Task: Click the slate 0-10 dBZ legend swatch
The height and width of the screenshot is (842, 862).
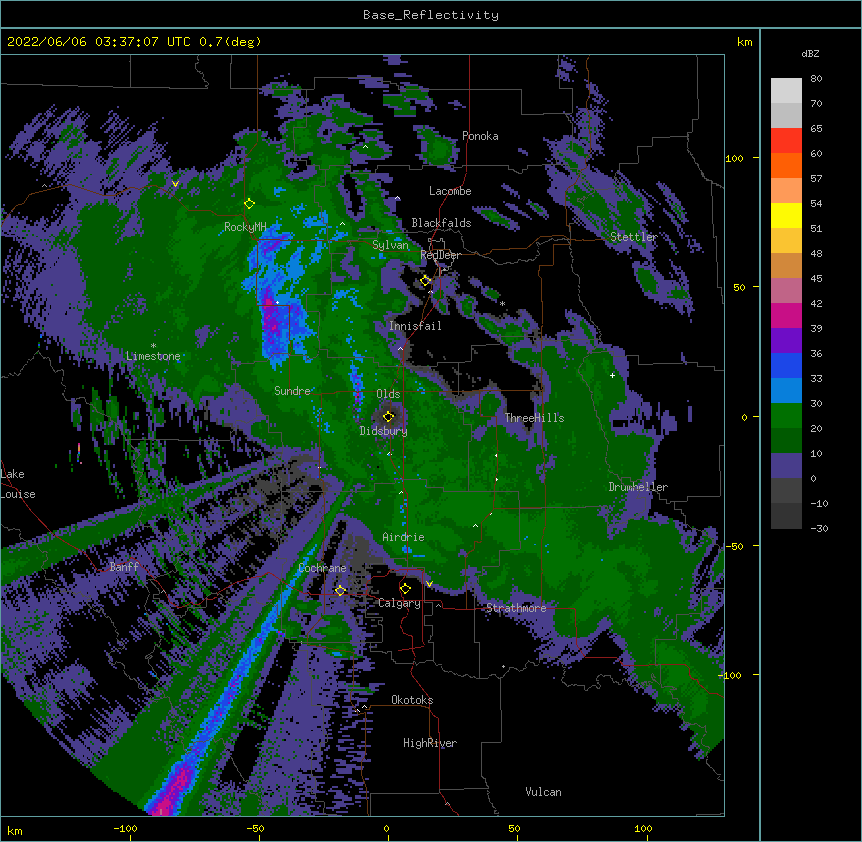Action: [x=786, y=466]
